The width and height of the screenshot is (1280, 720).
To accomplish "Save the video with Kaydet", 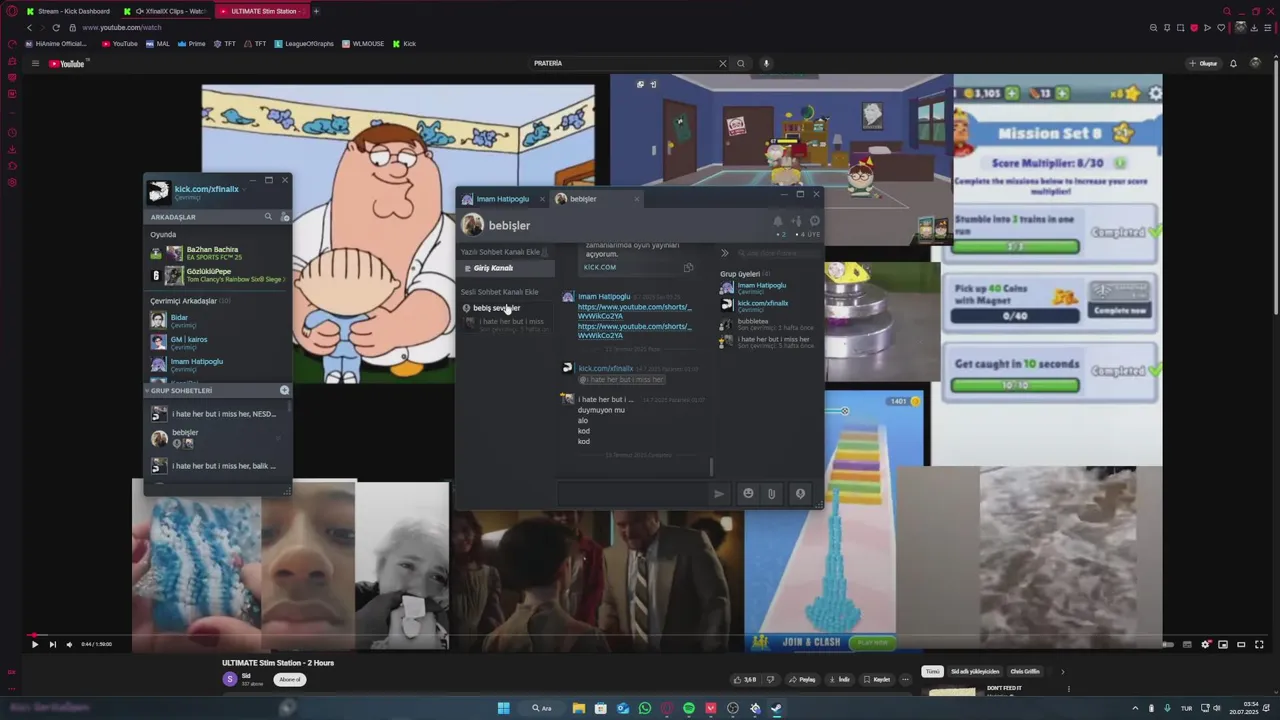I will [x=877, y=679].
